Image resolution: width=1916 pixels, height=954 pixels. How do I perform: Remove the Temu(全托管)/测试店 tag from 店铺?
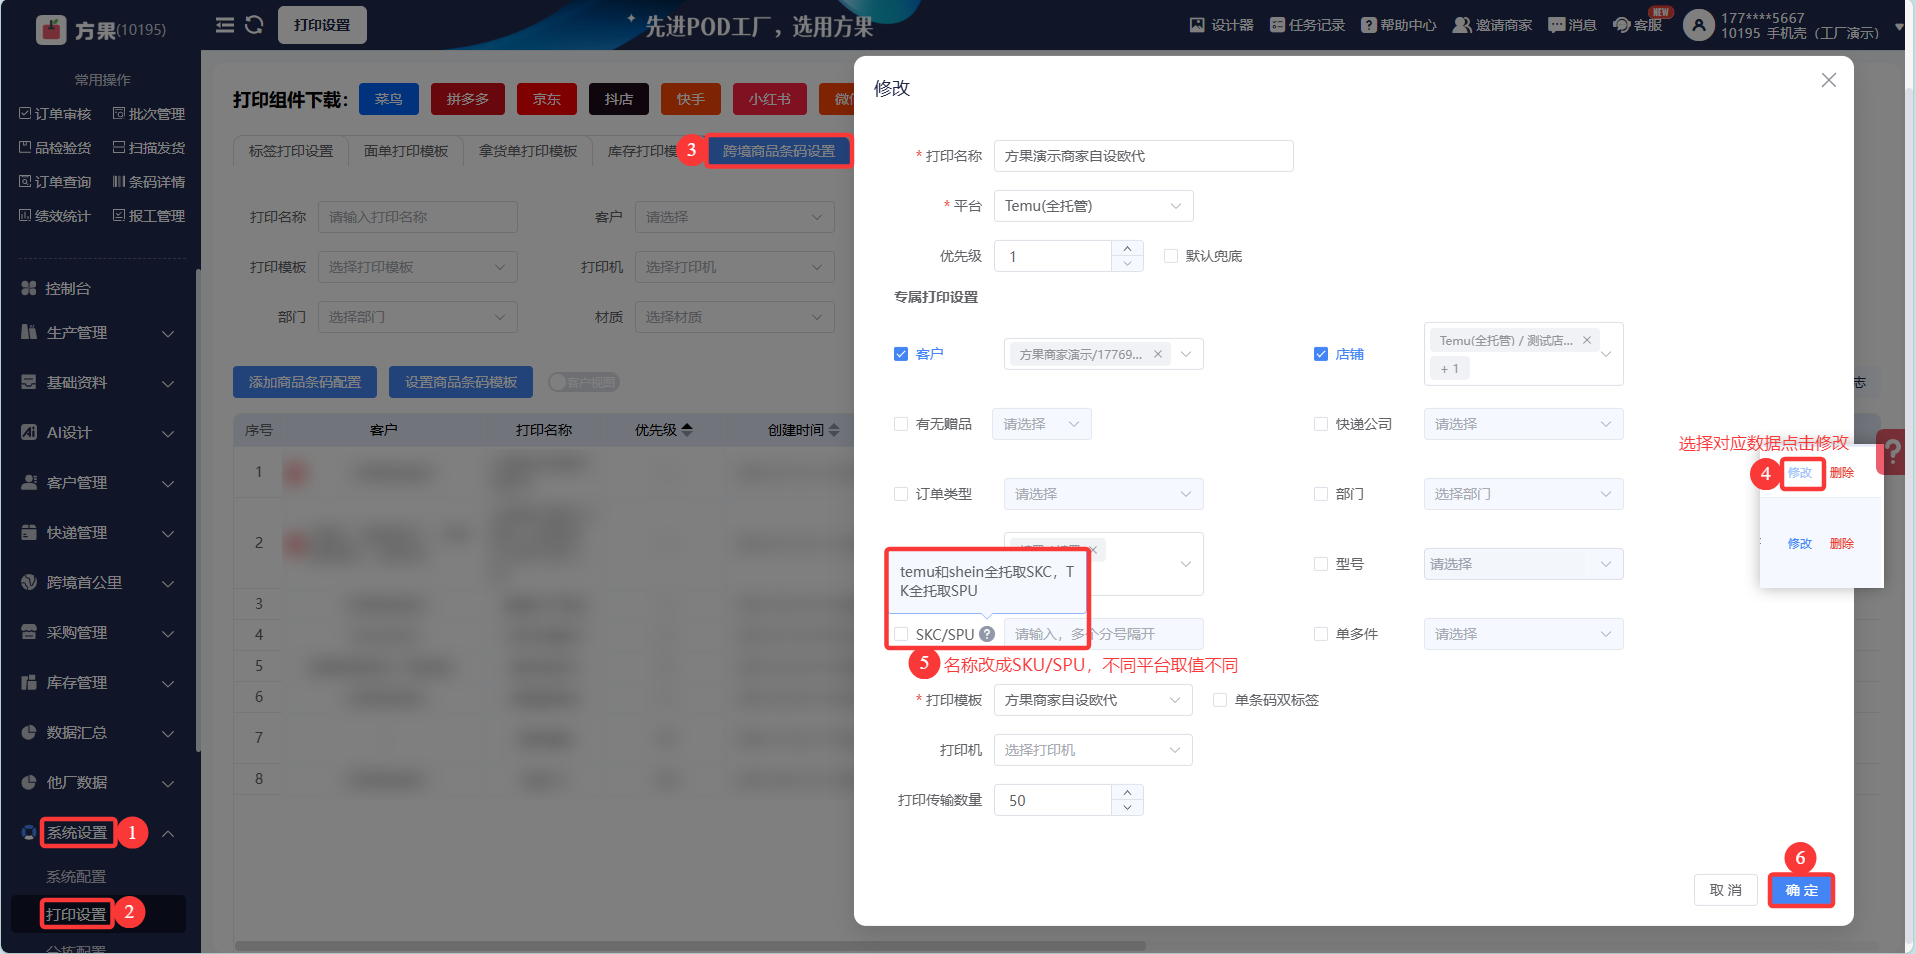coord(1587,340)
